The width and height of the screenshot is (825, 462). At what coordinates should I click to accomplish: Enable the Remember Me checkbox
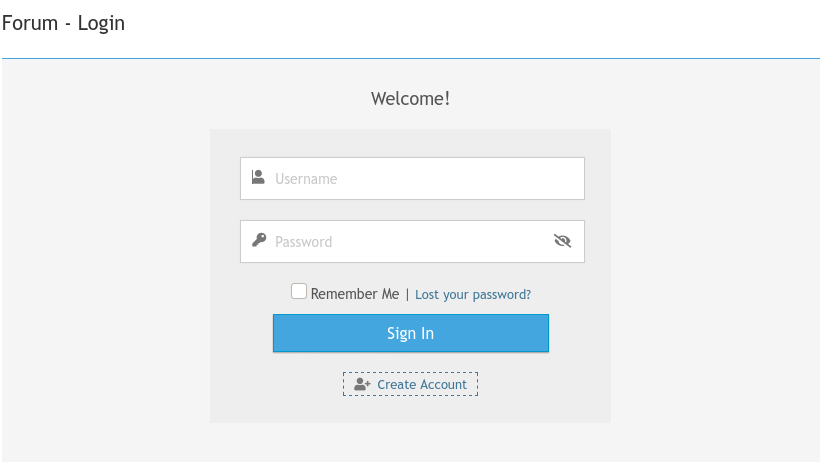299,291
